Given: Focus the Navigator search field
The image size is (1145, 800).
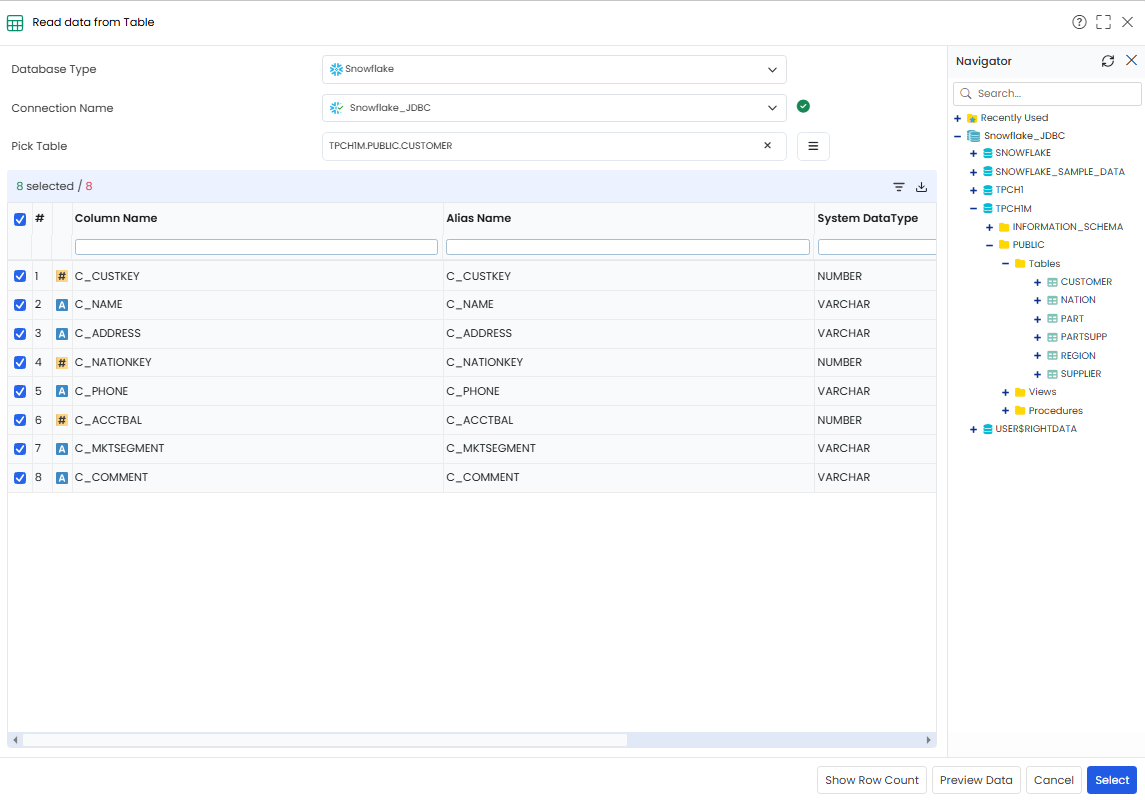Looking at the screenshot, I should (1047, 93).
